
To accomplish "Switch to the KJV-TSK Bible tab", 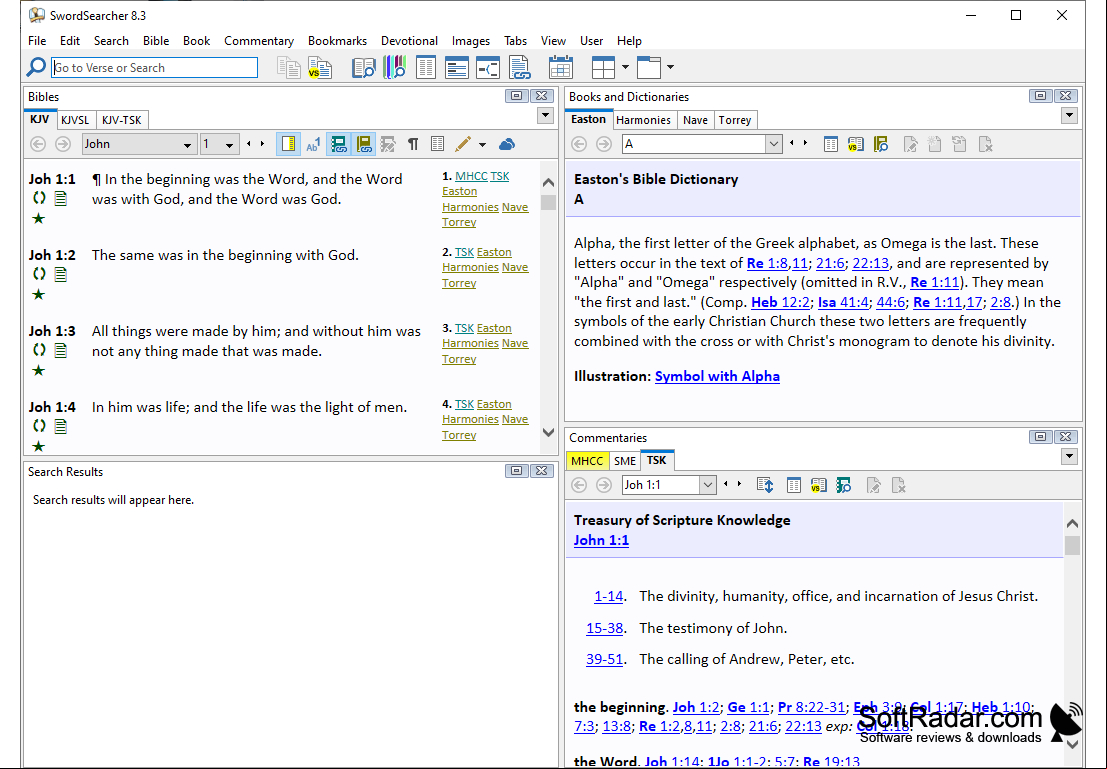I will coord(121,120).
